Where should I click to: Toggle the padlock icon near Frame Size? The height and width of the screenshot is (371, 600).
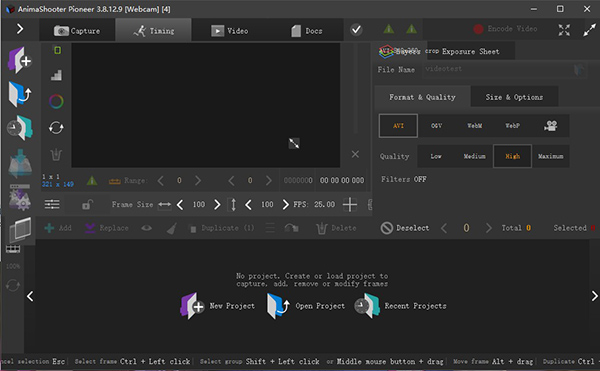(87, 205)
